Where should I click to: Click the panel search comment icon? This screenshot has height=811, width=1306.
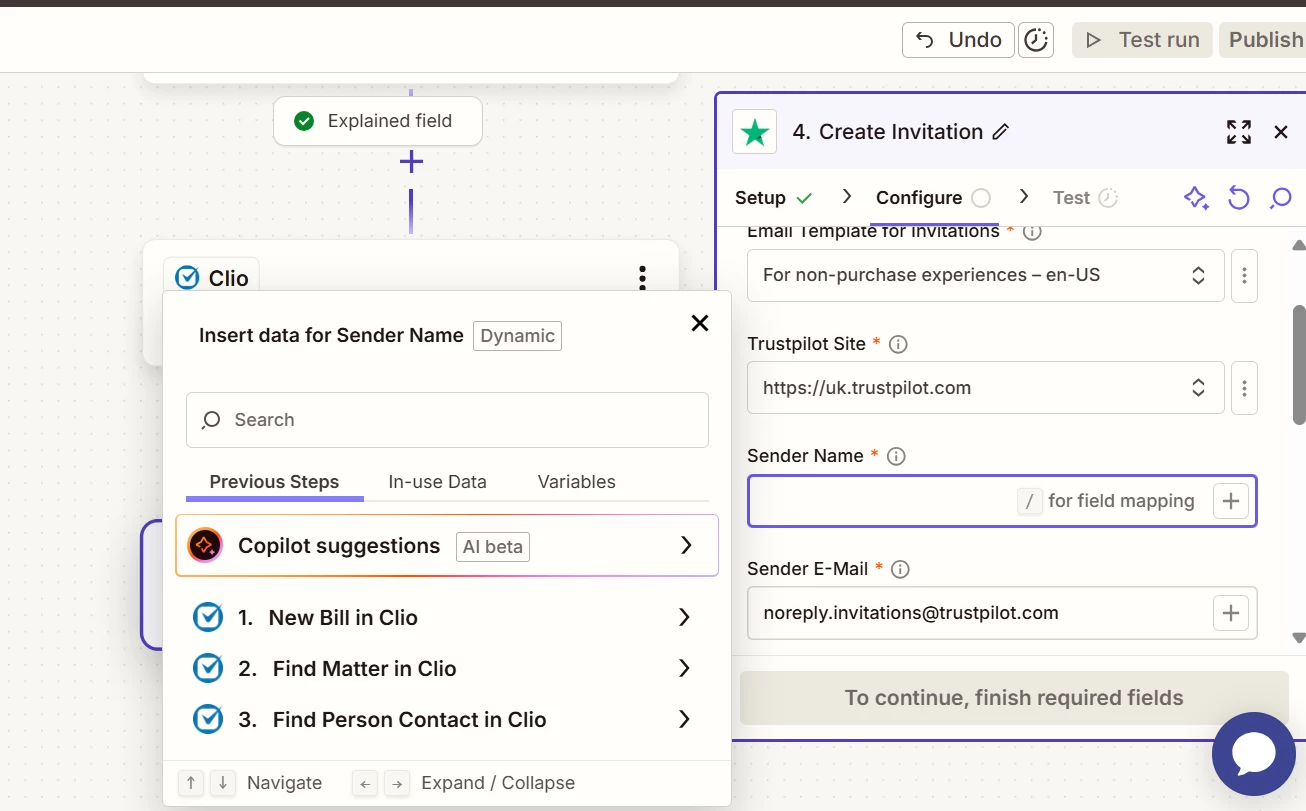[1281, 198]
